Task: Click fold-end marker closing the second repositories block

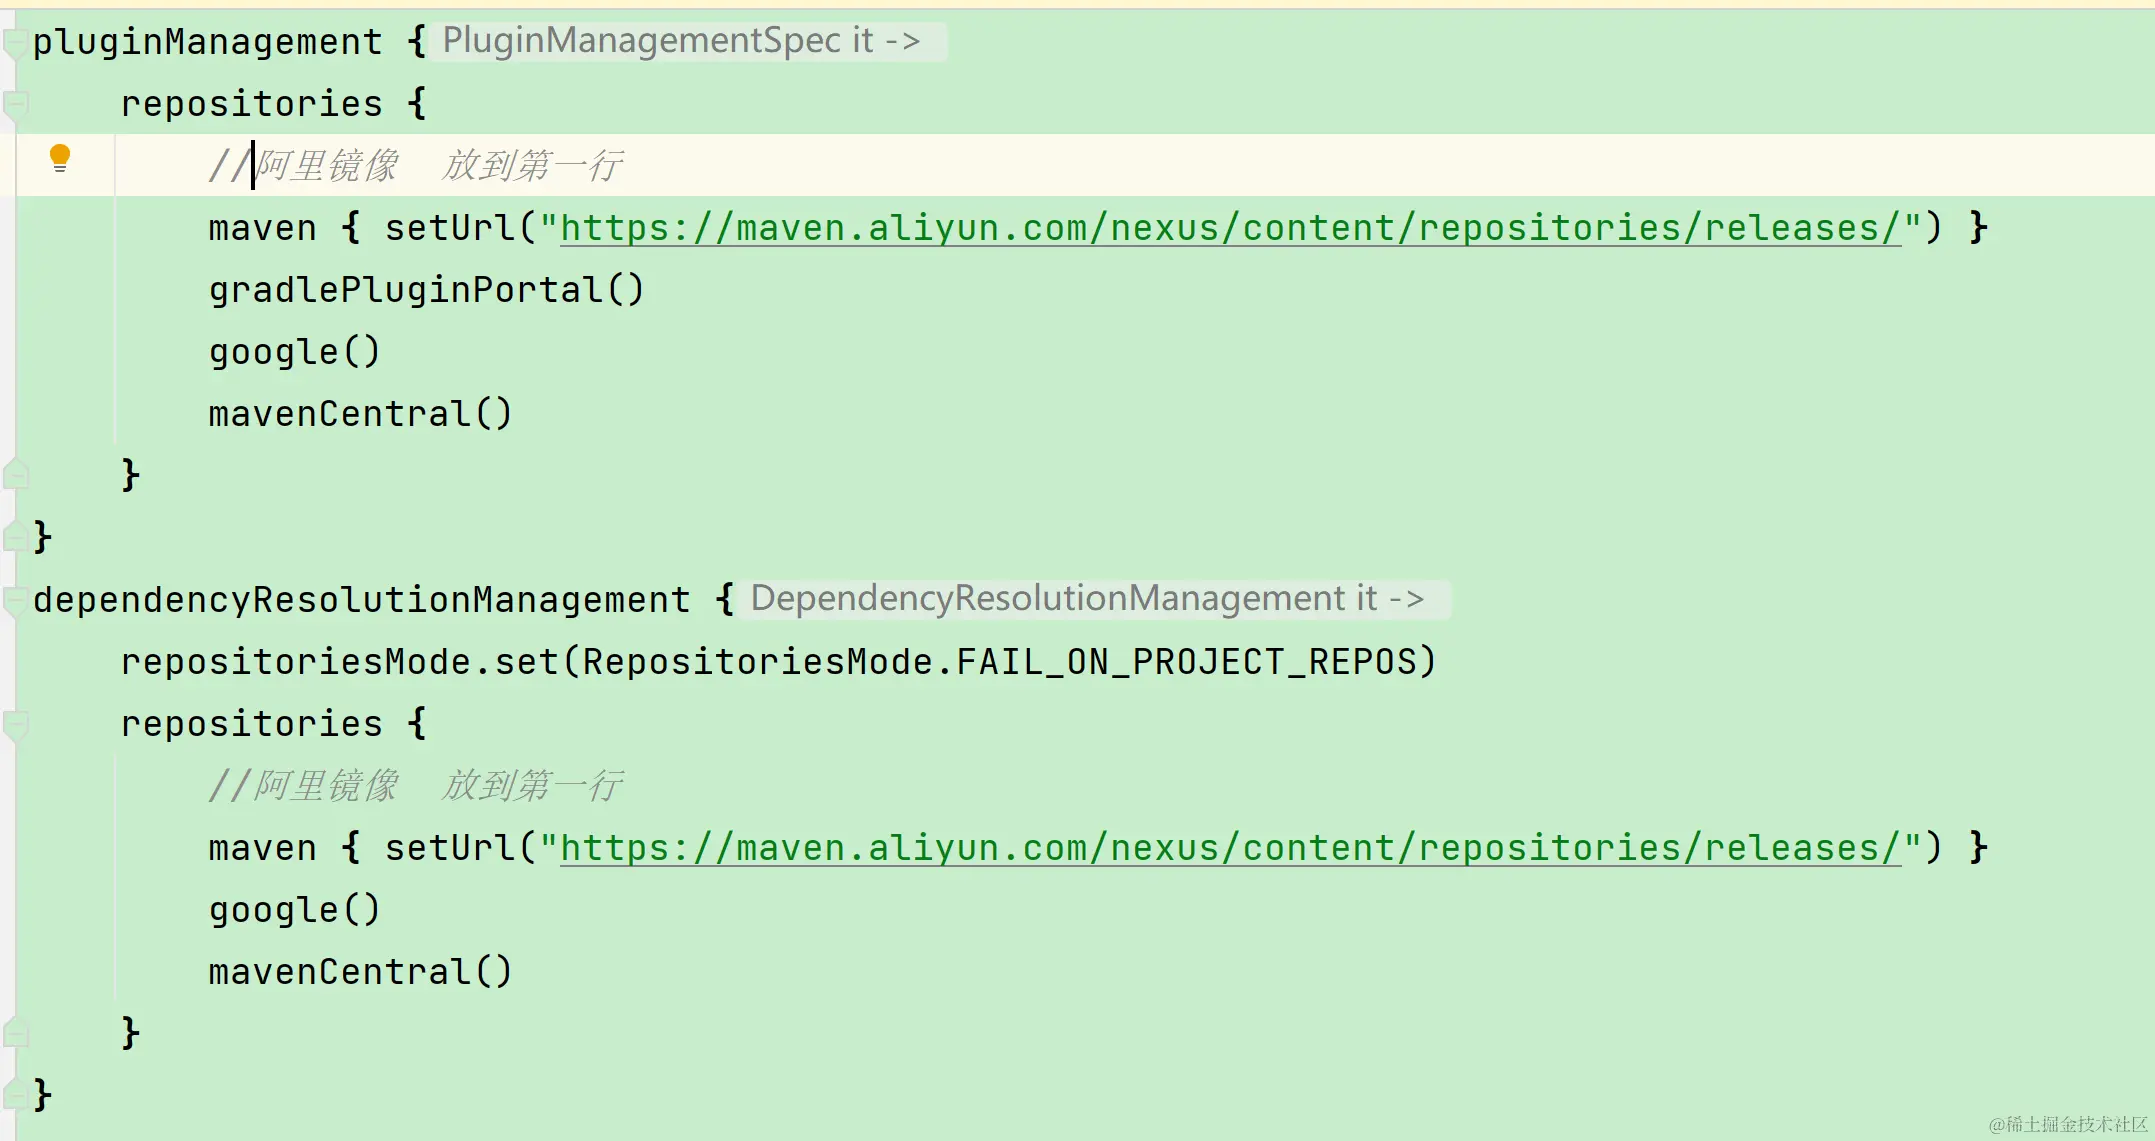Action: [x=15, y=1032]
